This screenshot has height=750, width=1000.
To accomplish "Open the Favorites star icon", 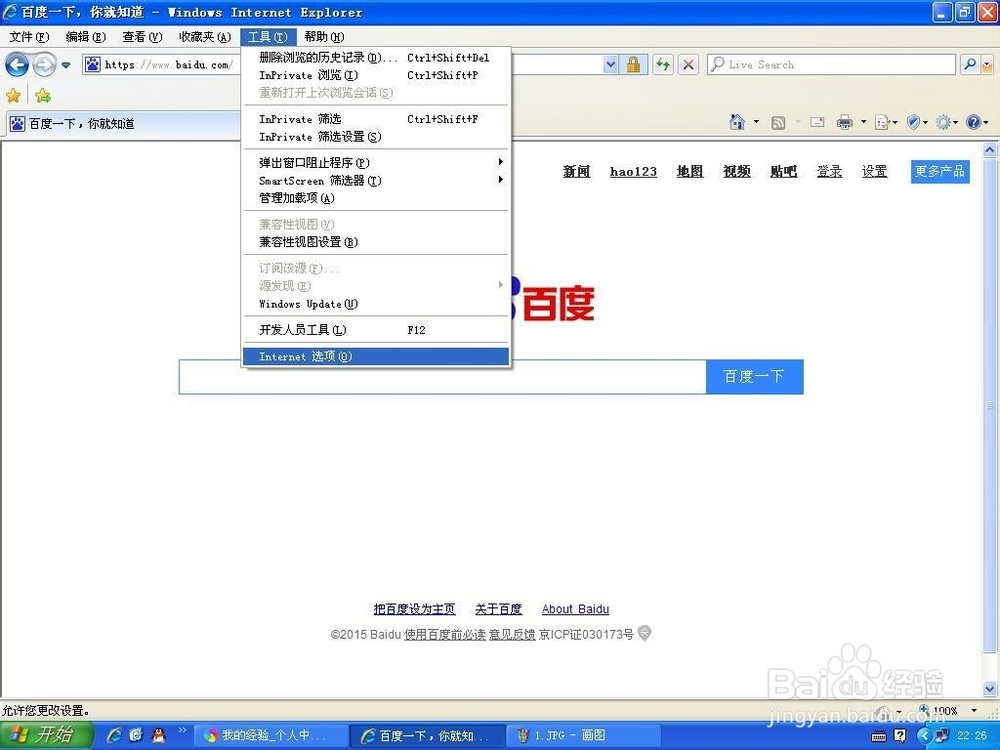I will 13,96.
